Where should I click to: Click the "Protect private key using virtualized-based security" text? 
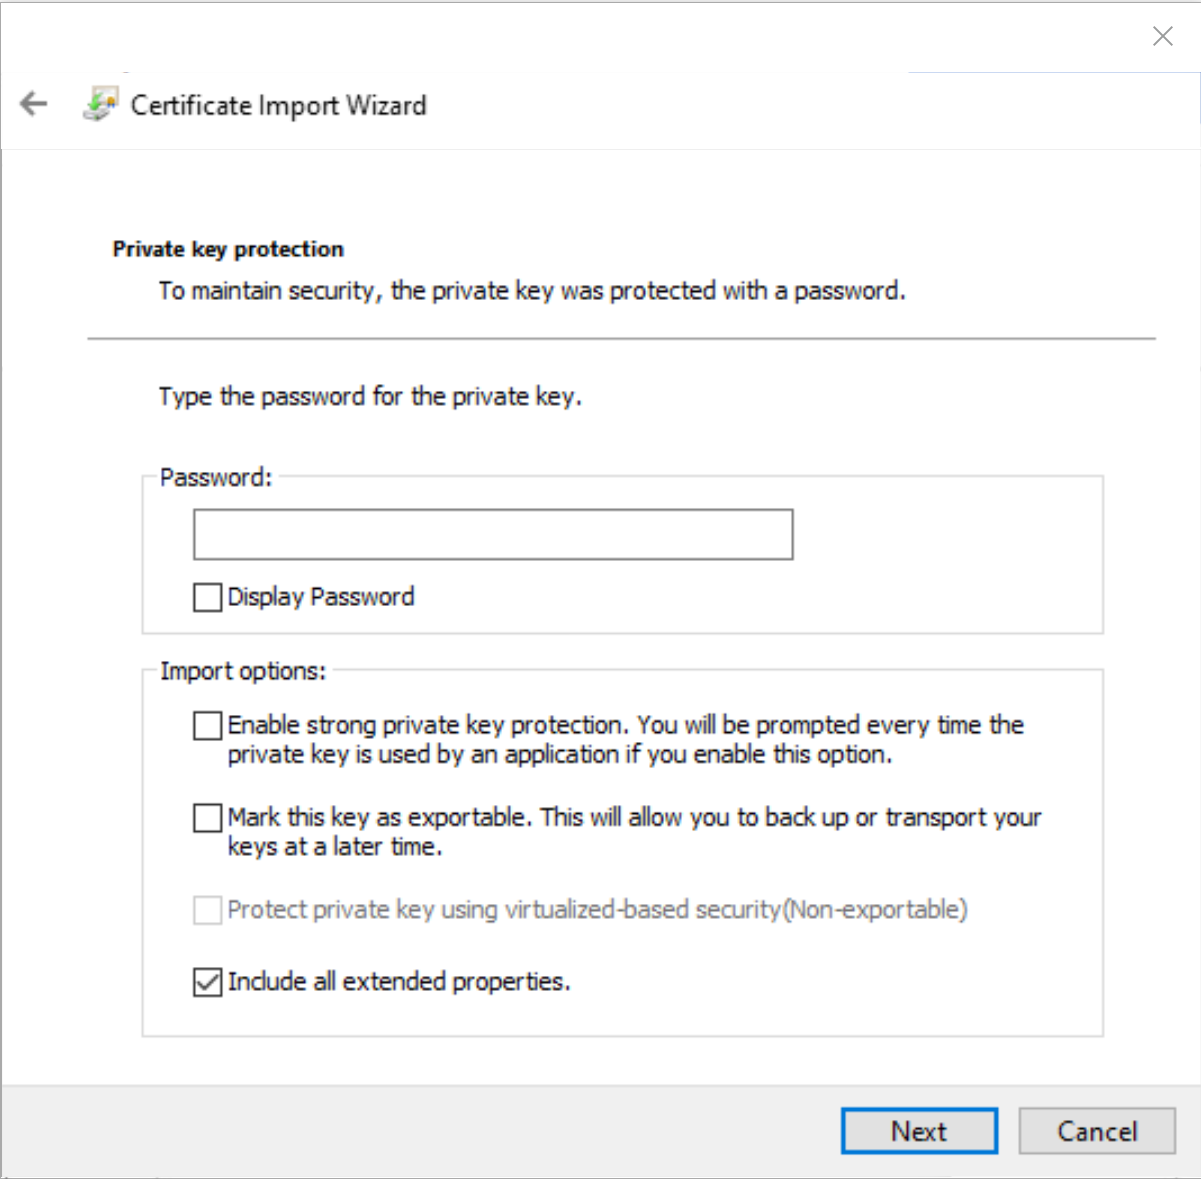pos(597,910)
